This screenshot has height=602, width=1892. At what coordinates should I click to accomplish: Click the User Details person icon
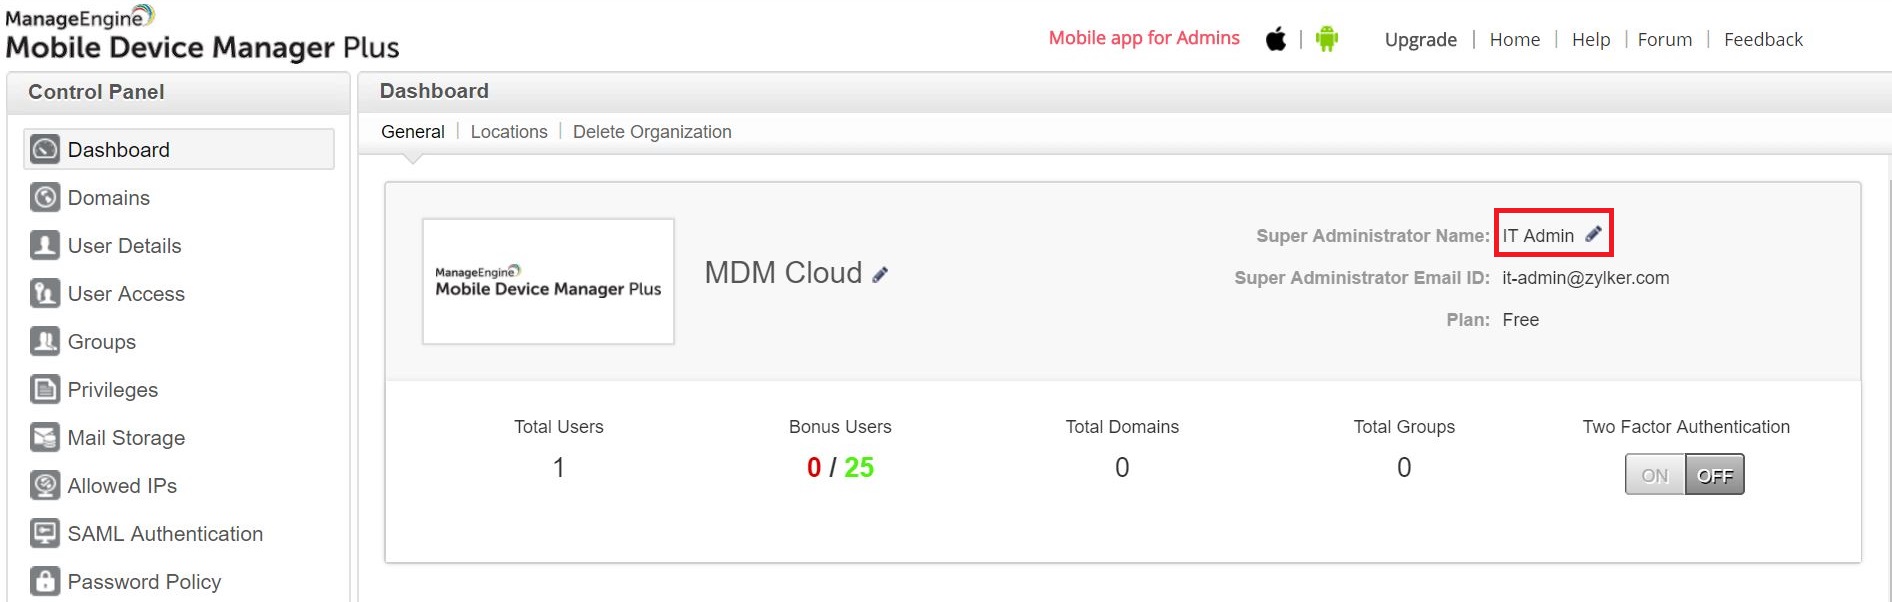(45, 245)
